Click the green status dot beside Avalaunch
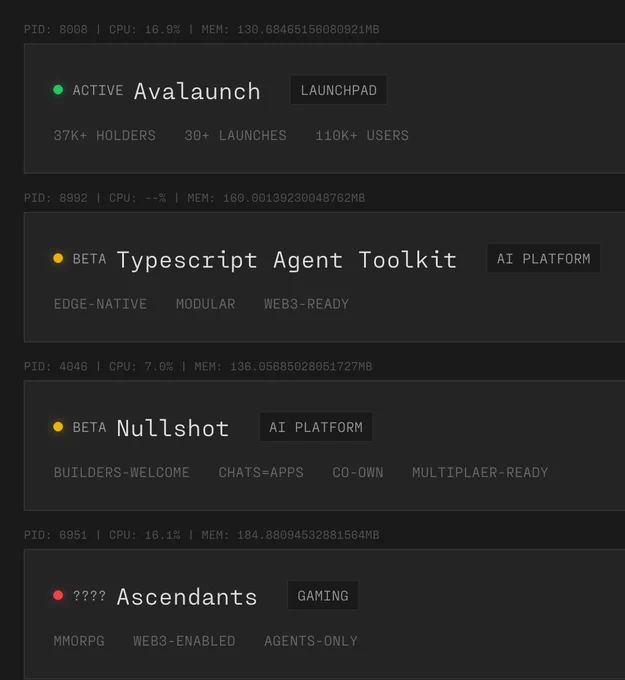The height and width of the screenshot is (680, 625). [58, 90]
